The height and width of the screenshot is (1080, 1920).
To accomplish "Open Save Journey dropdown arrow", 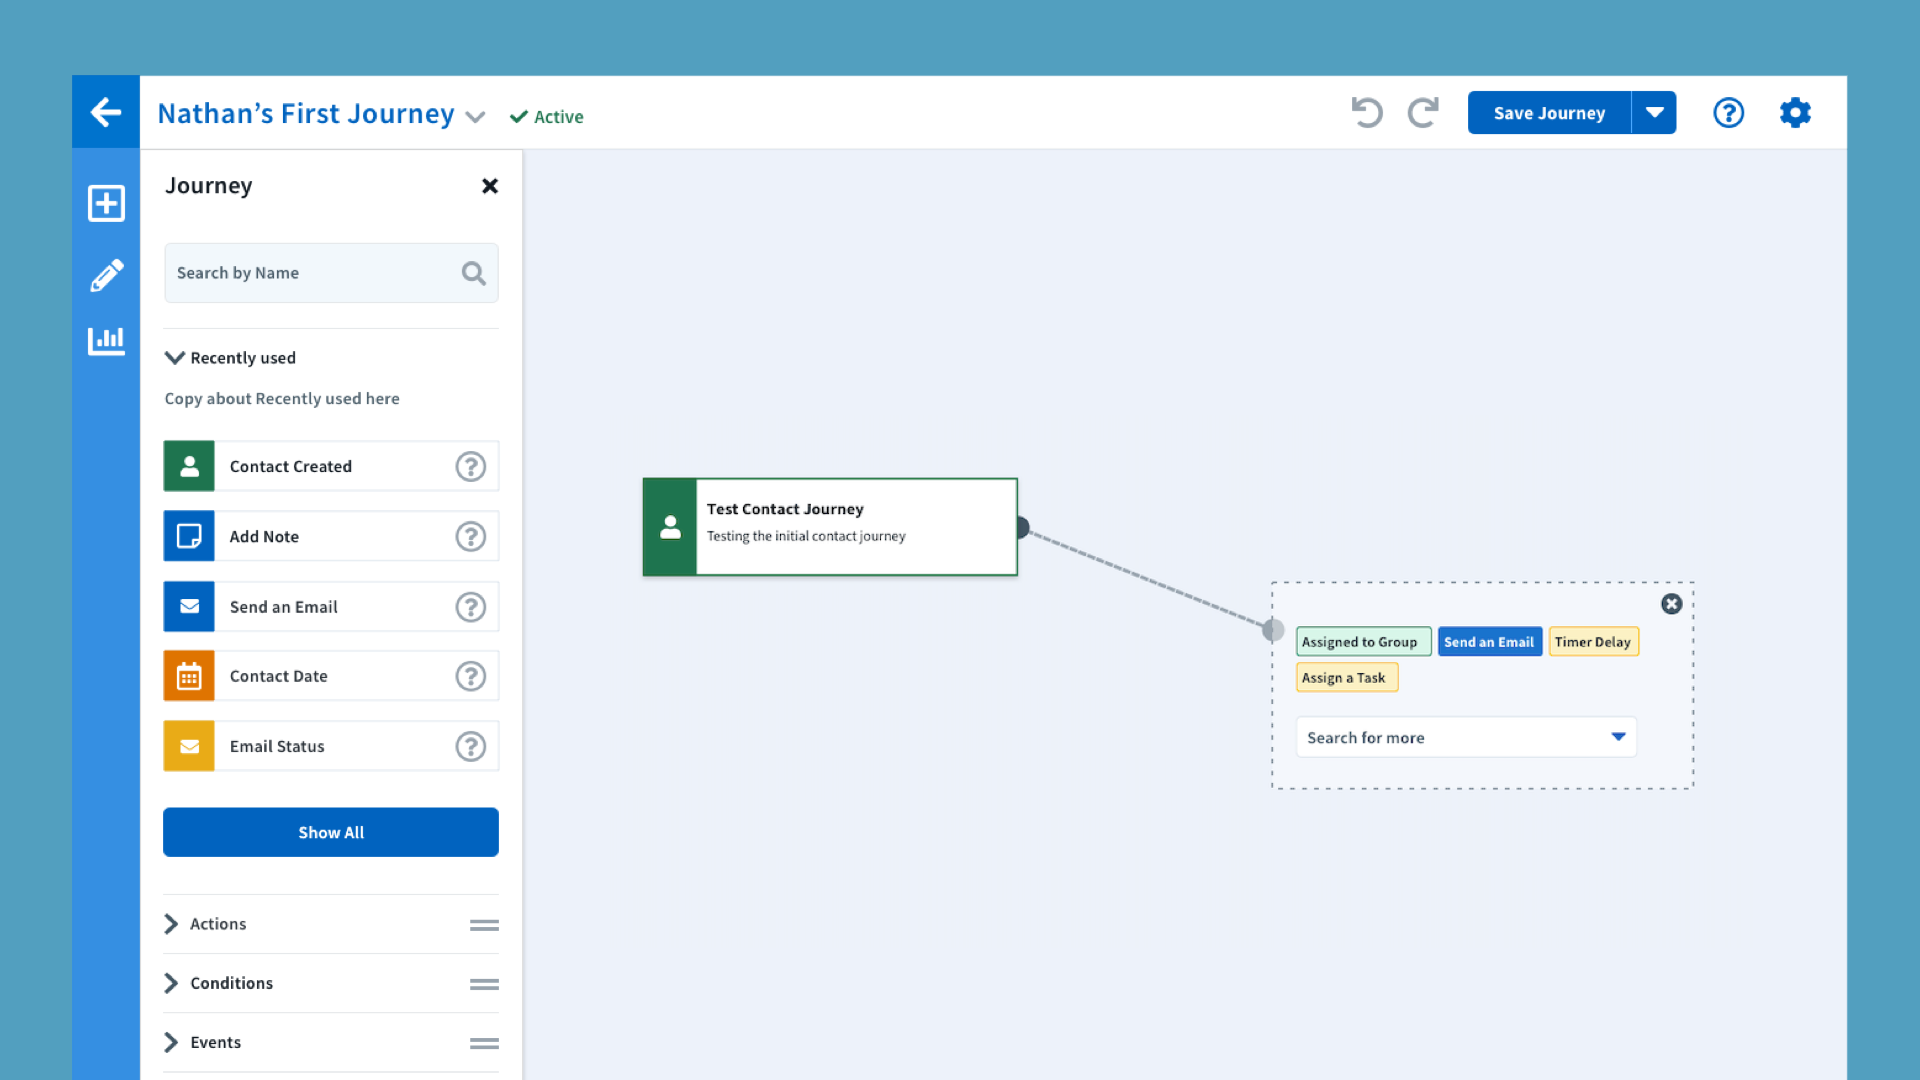I will coord(1654,112).
